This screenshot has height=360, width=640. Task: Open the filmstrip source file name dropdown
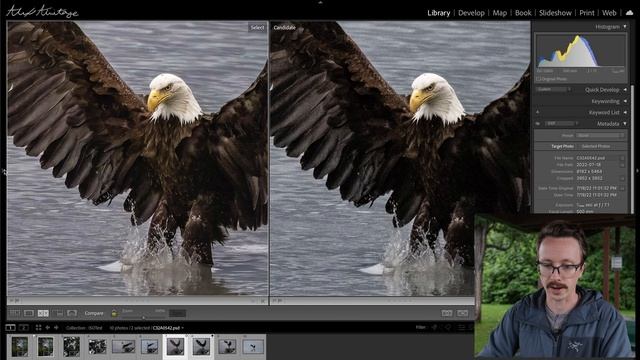(168, 328)
